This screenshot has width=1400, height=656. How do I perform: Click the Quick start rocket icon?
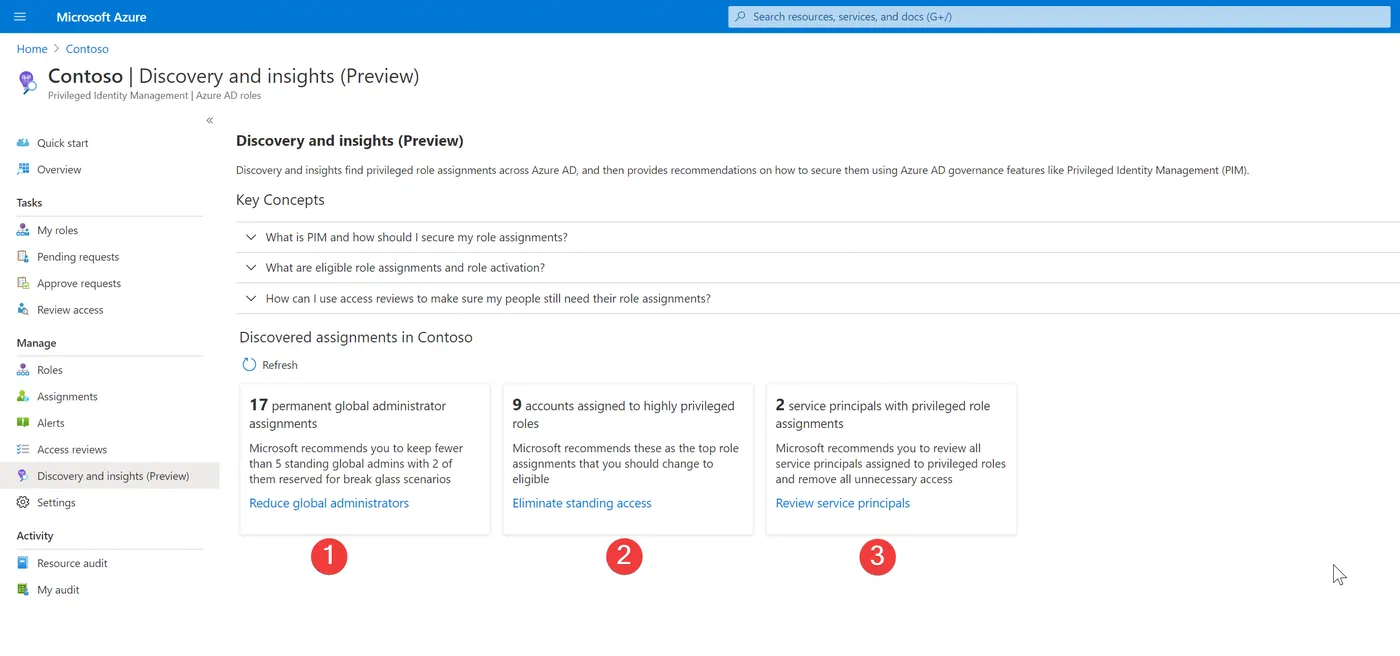[23, 143]
